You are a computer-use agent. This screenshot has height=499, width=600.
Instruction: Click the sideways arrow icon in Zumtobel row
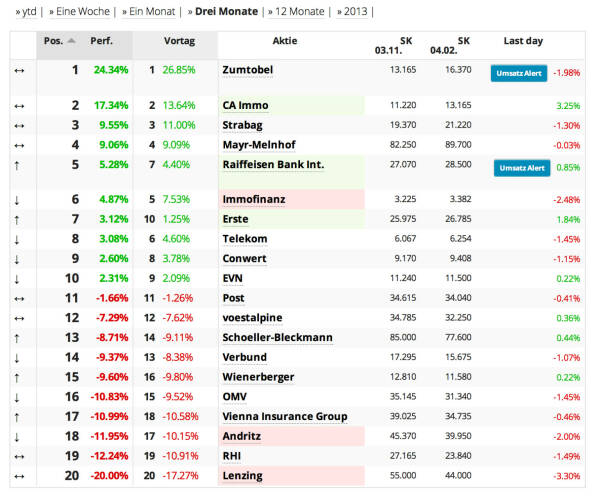point(19,70)
